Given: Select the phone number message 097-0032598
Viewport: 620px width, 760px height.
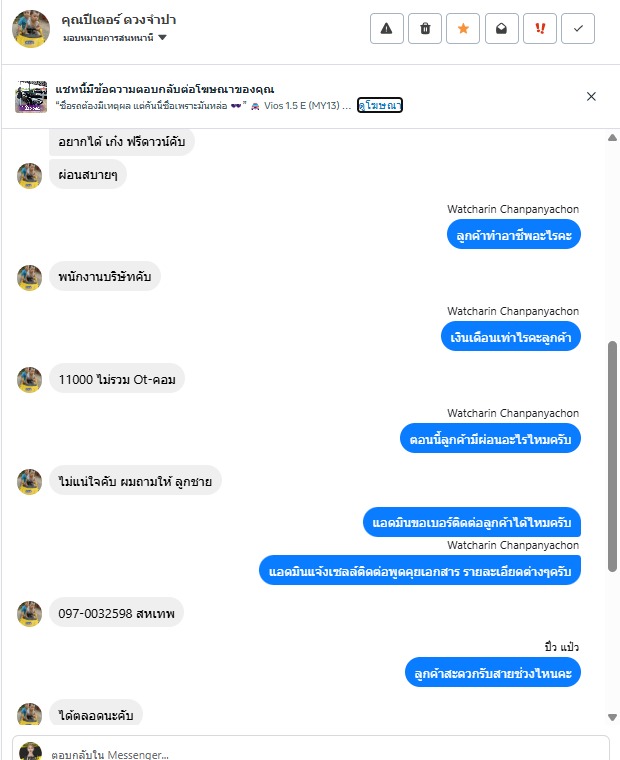Looking at the screenshot, I should [x=116, y=613].
